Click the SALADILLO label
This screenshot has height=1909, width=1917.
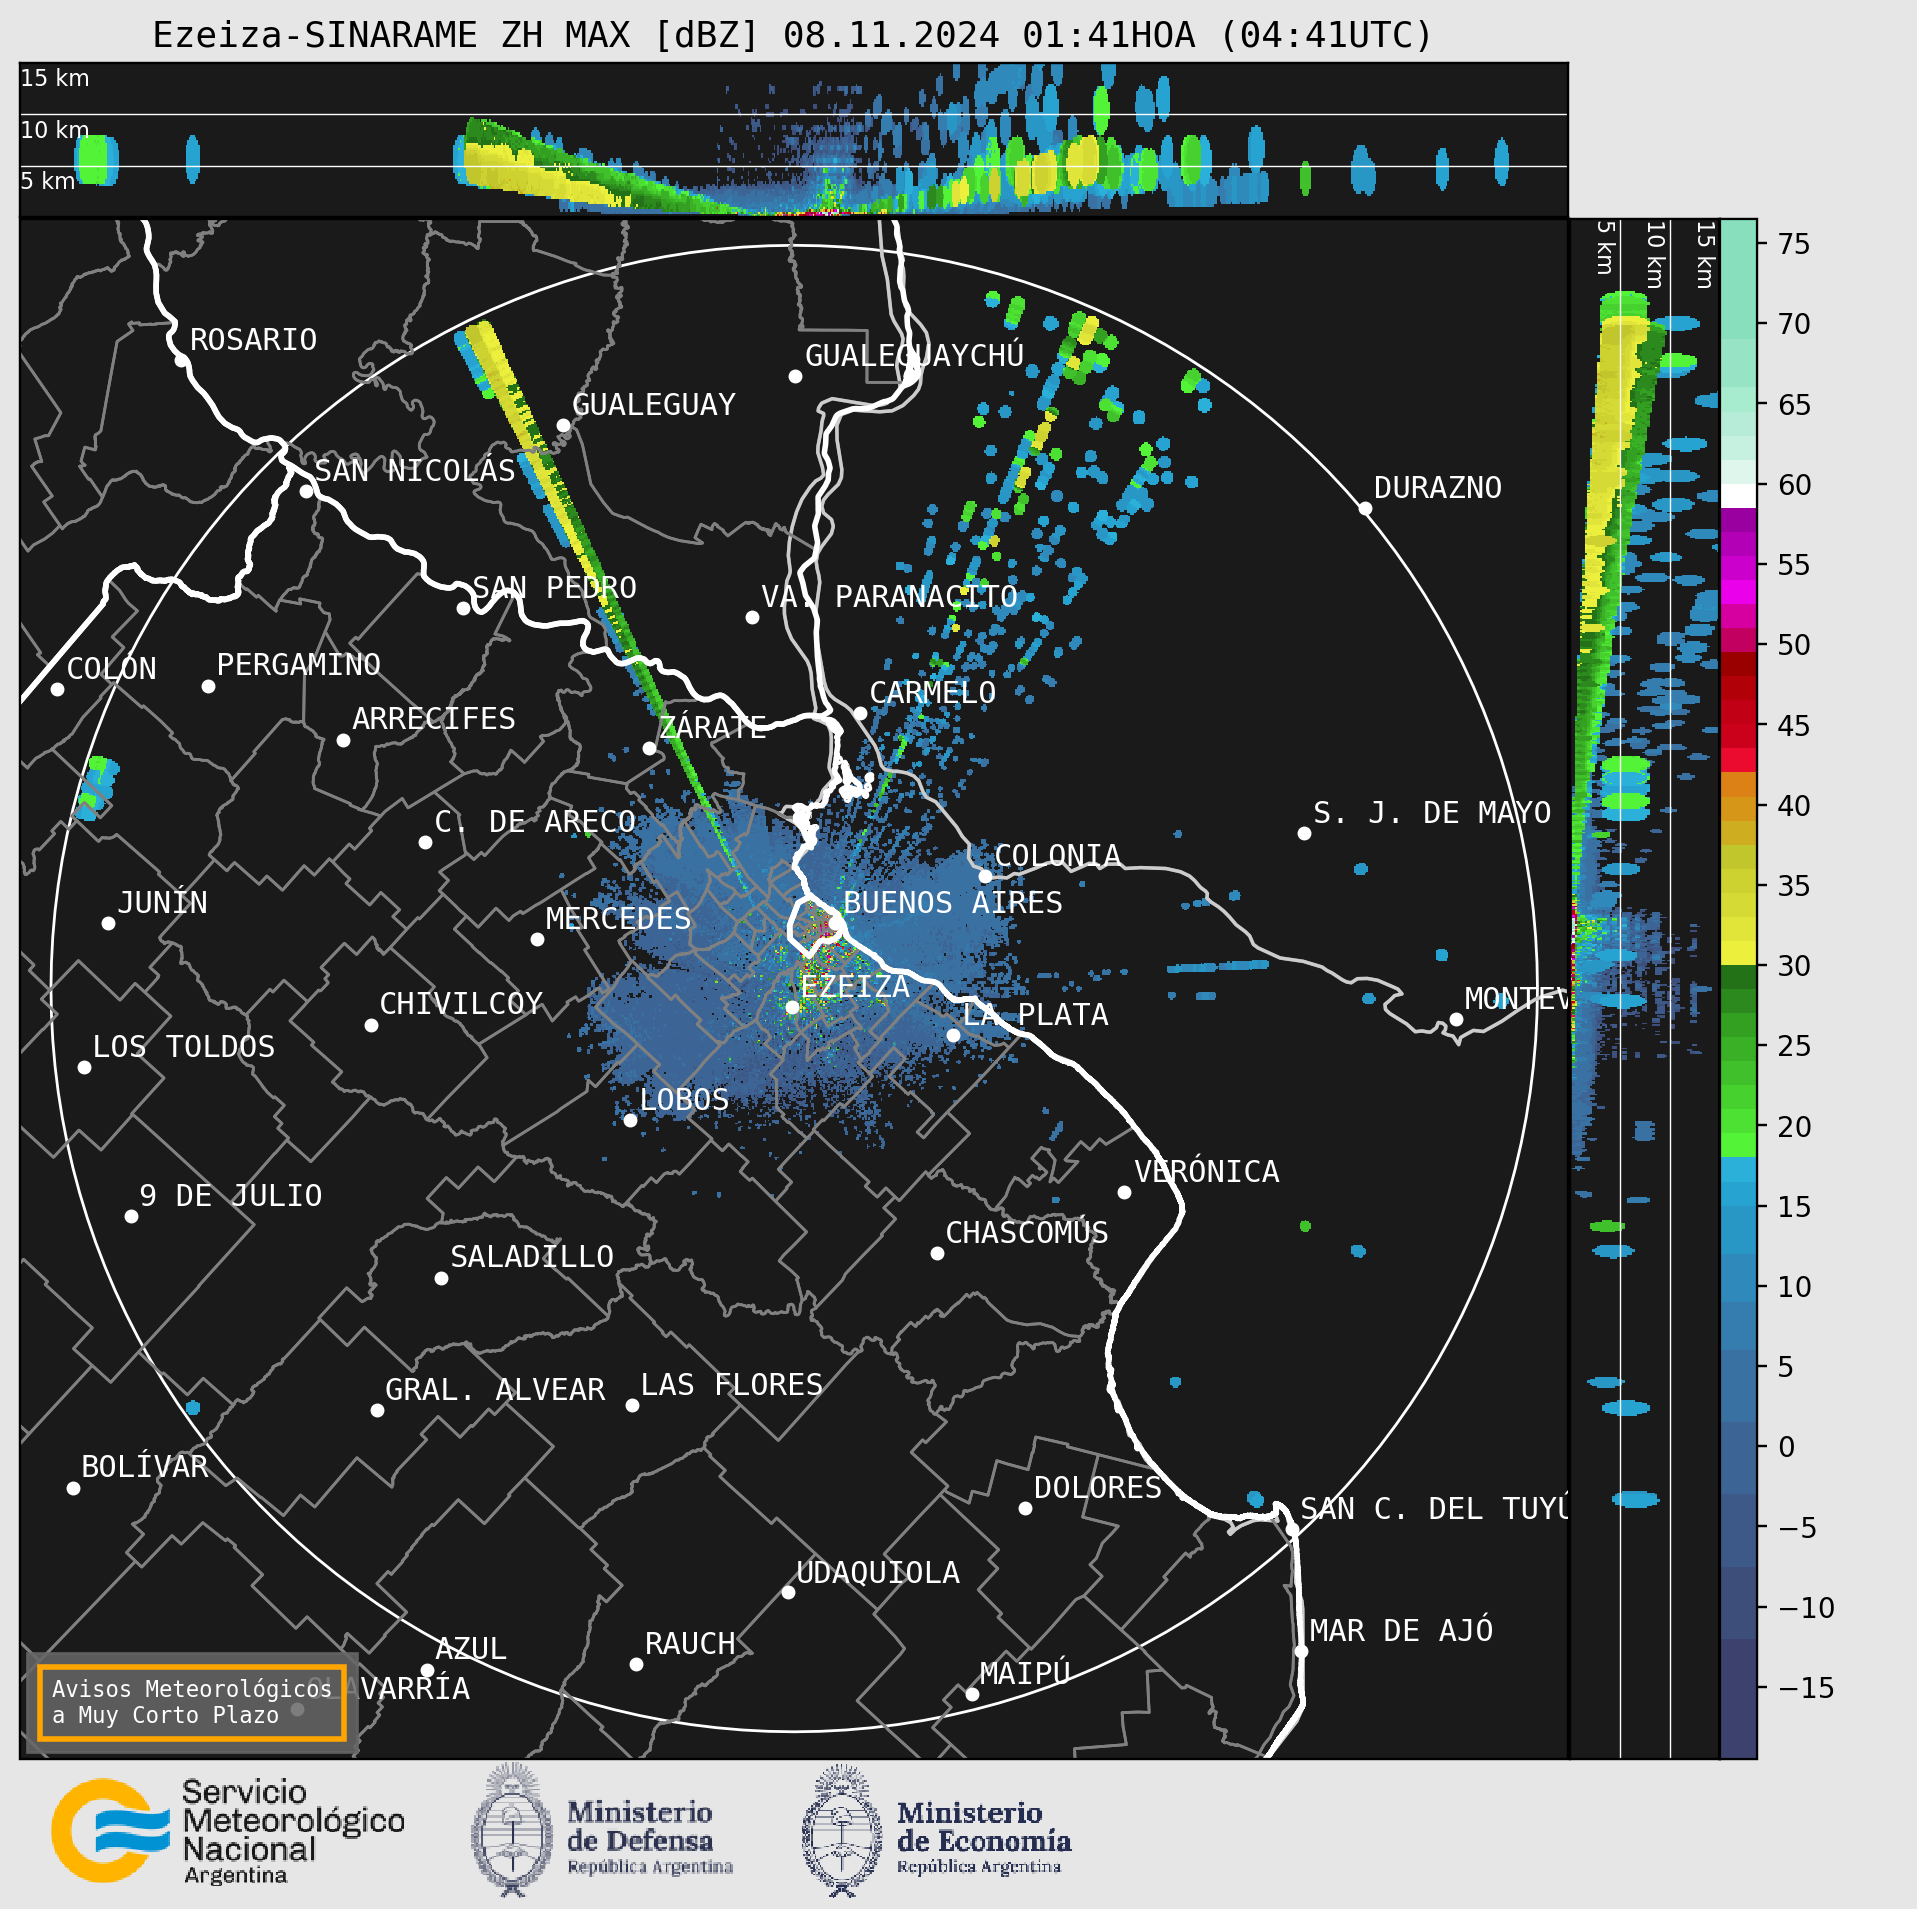(x=532, y=1257)
